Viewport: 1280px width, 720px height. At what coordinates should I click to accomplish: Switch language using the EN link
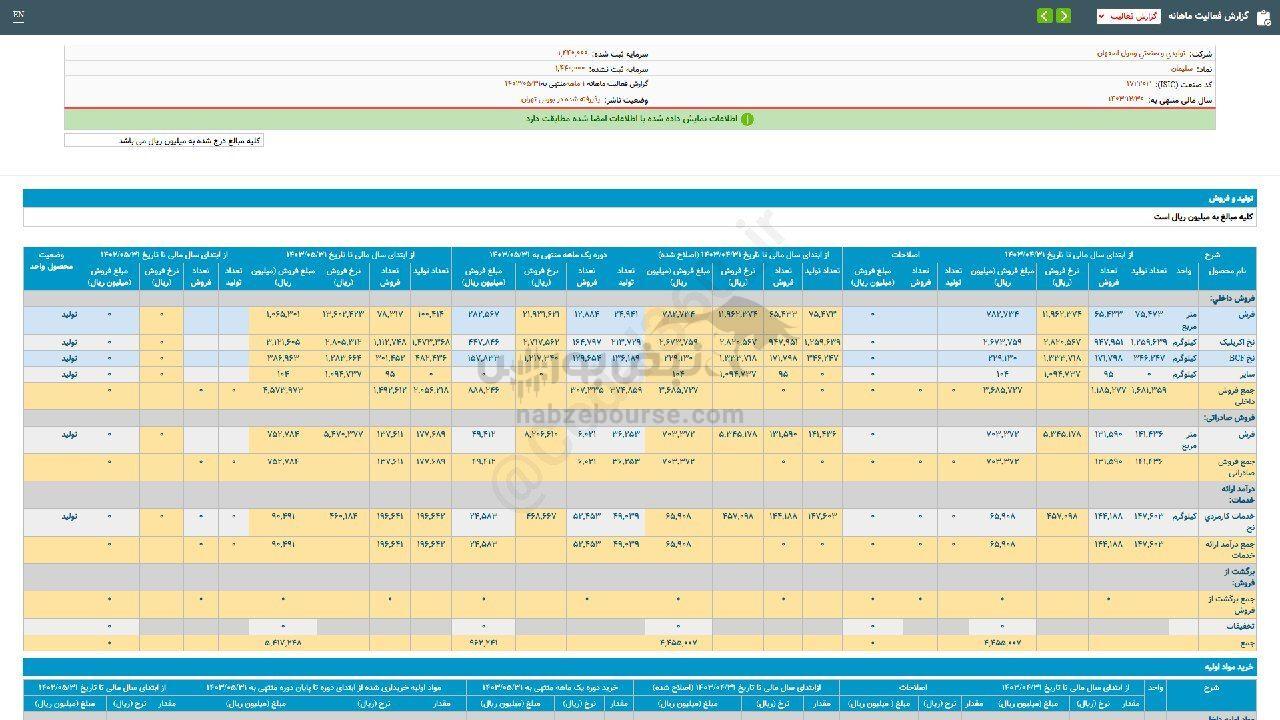click(18, 16)
